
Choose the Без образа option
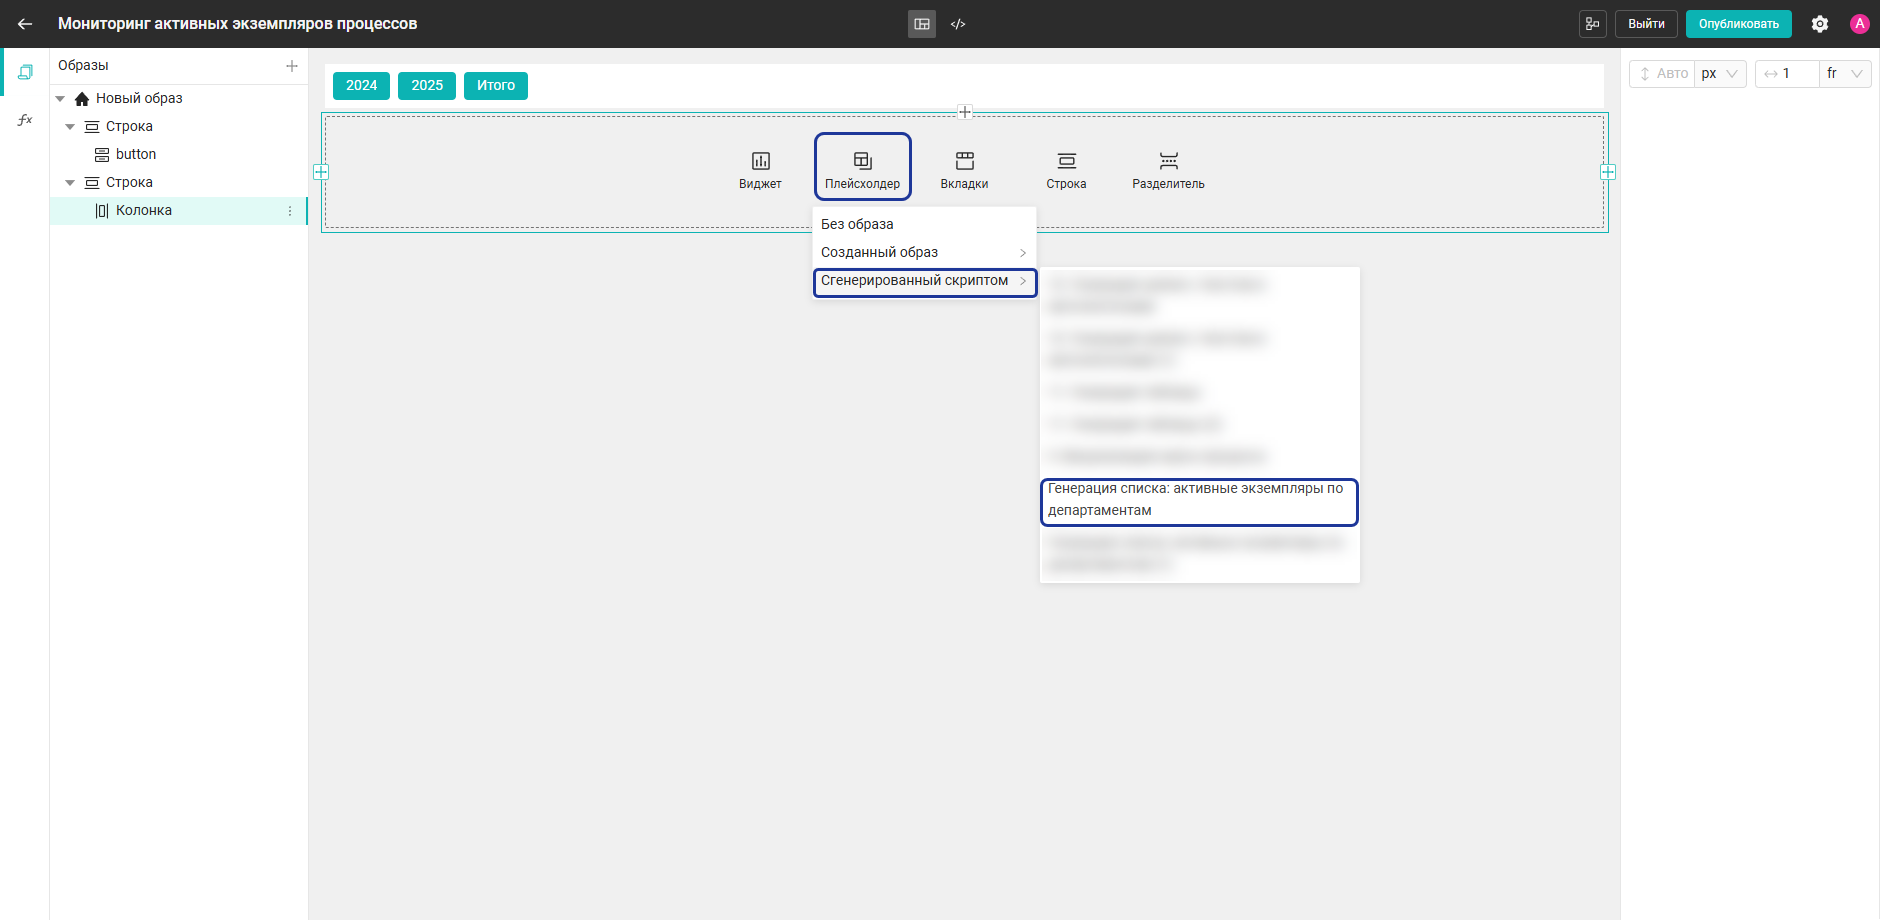click(x=924, y=225)
